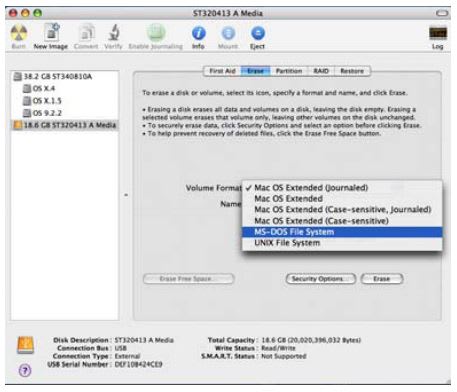Viewport: 457px width, 392px height.
Task: Click the green zoom window button
Action: click(38, 13)
